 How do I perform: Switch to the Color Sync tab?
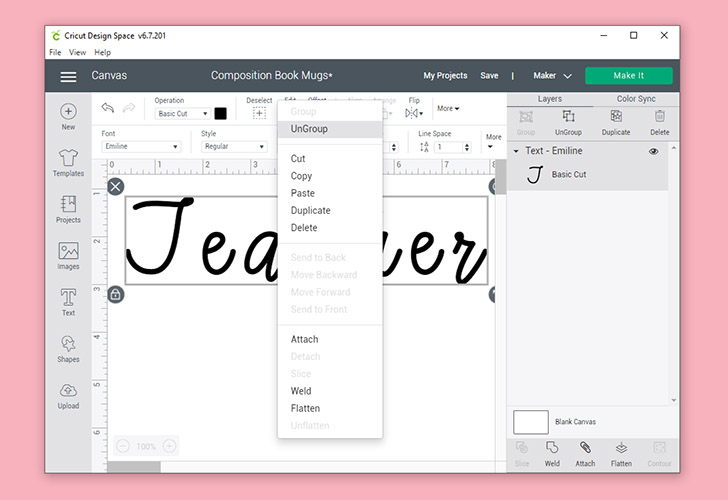point(636,99)
